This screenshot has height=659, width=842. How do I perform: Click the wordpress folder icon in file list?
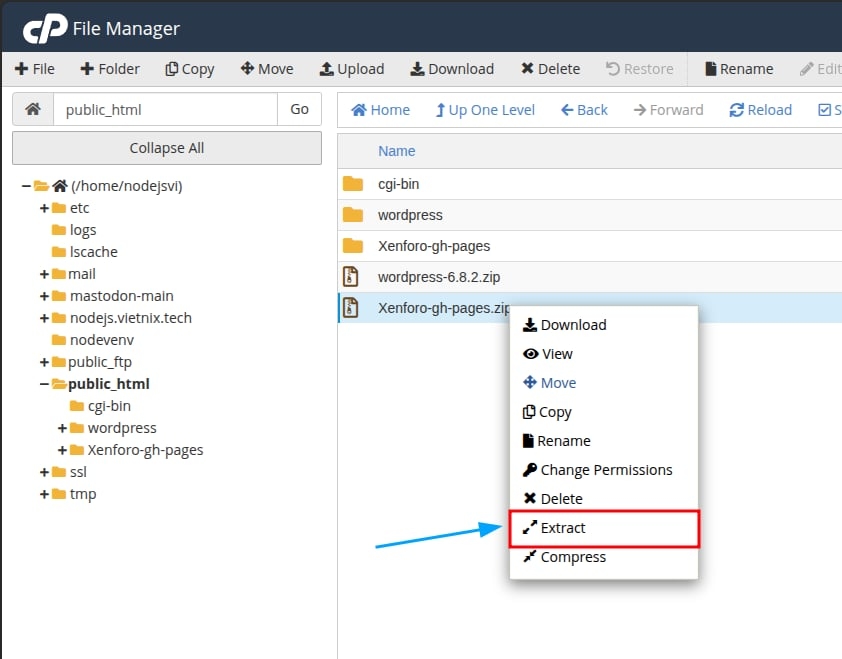pos(353,215)
